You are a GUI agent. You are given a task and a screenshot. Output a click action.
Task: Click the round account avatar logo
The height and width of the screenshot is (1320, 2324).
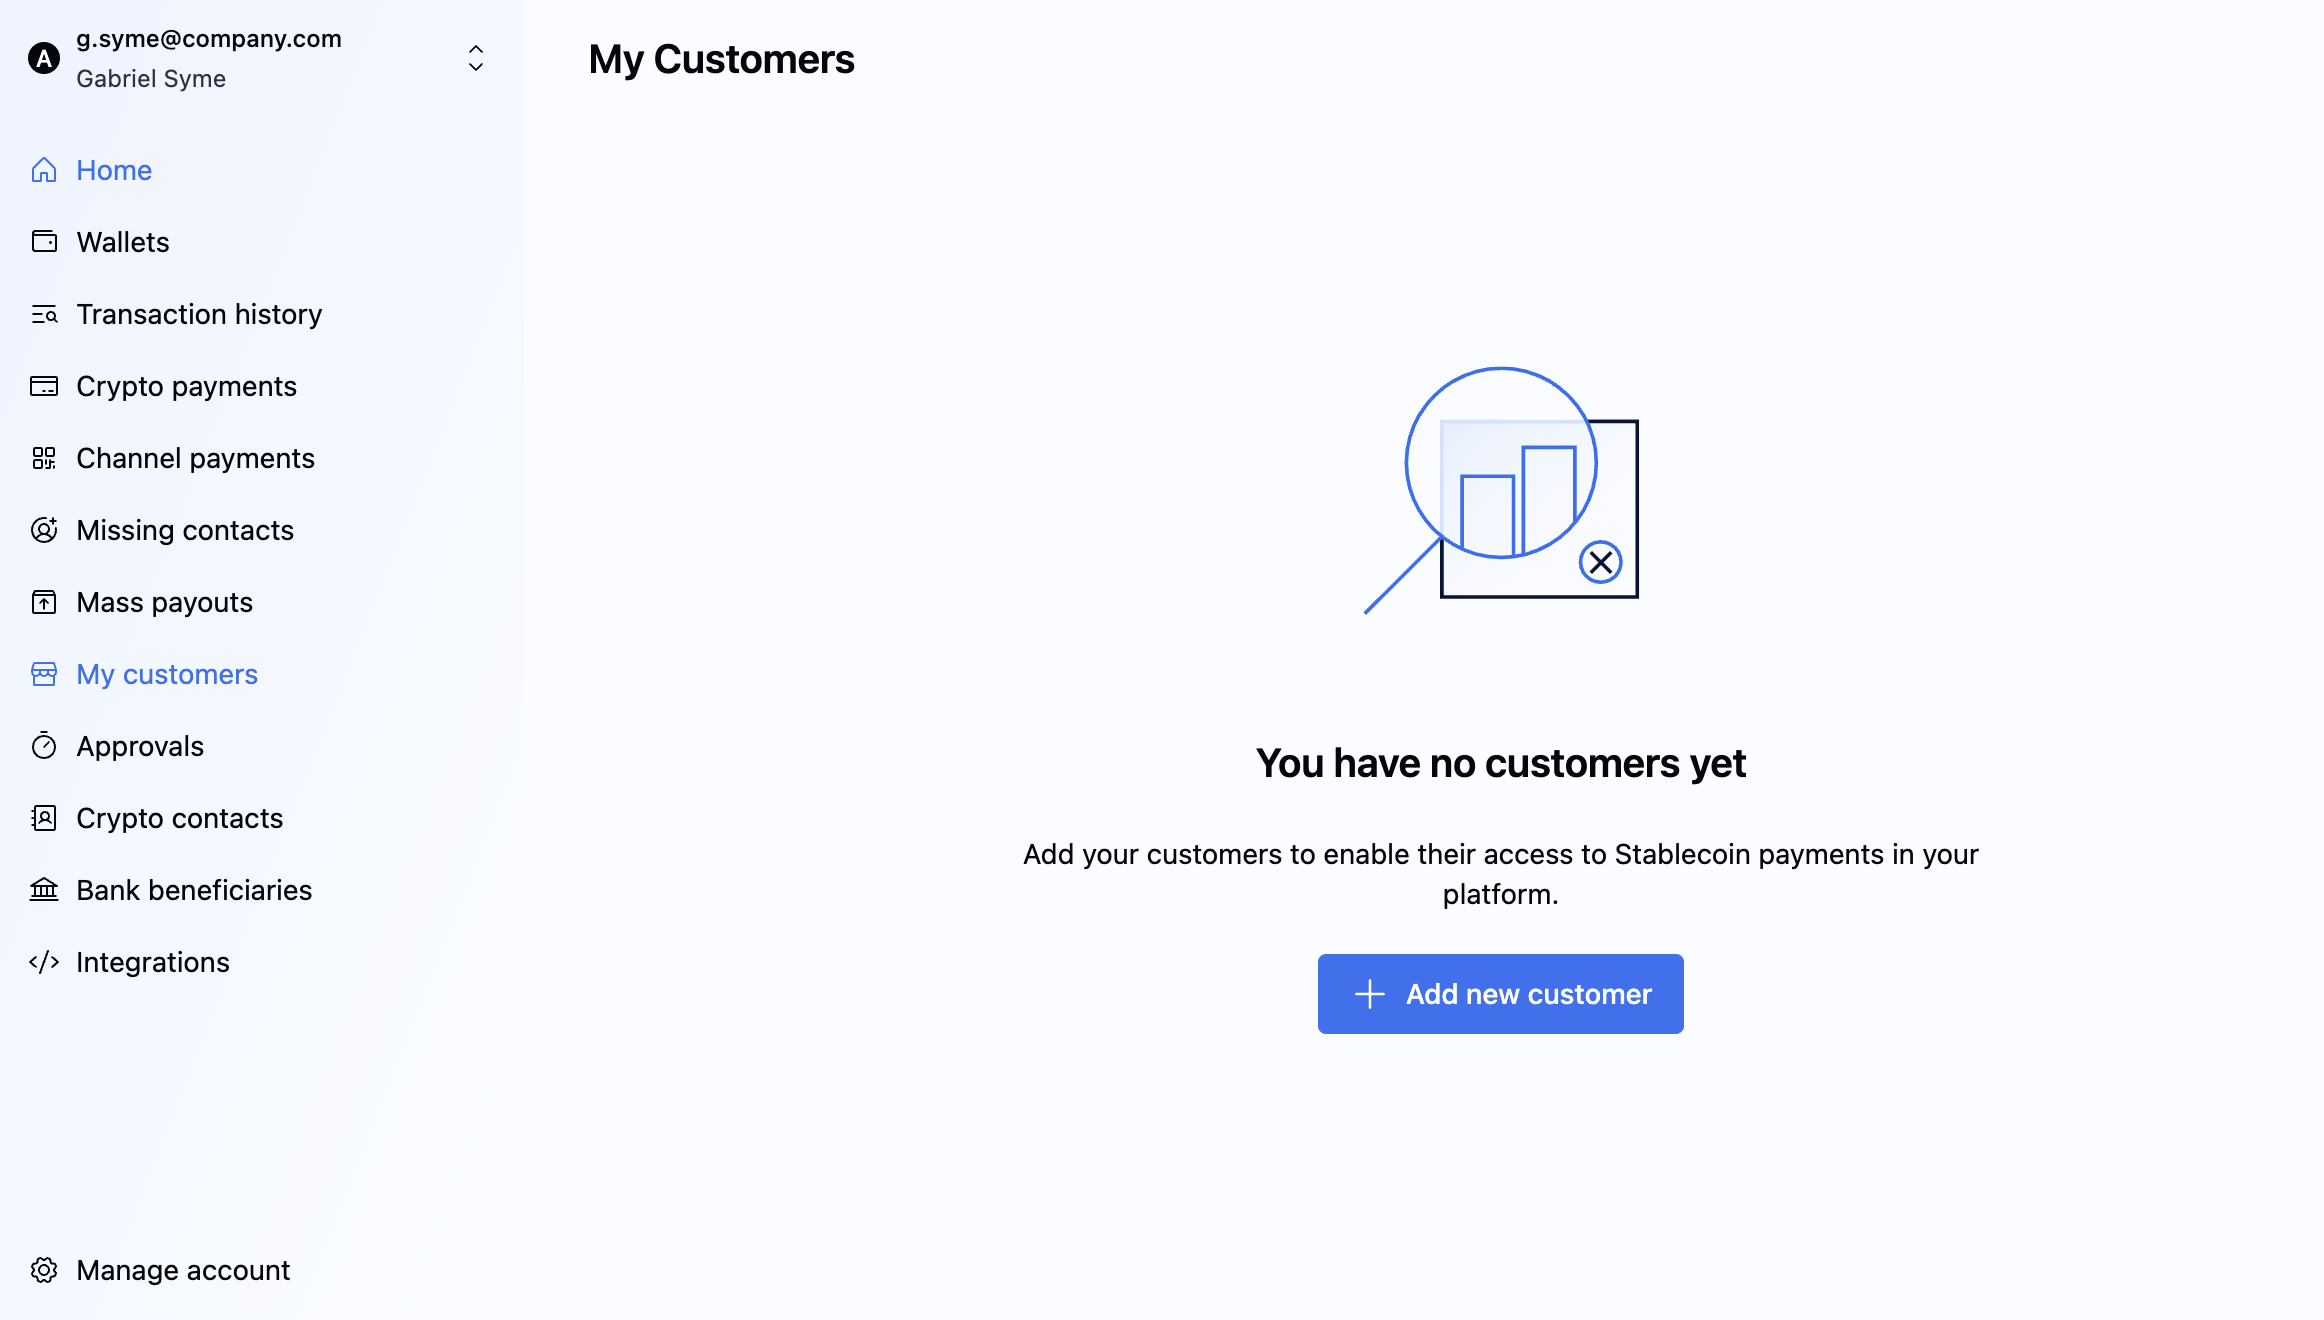tap(44, 58)
